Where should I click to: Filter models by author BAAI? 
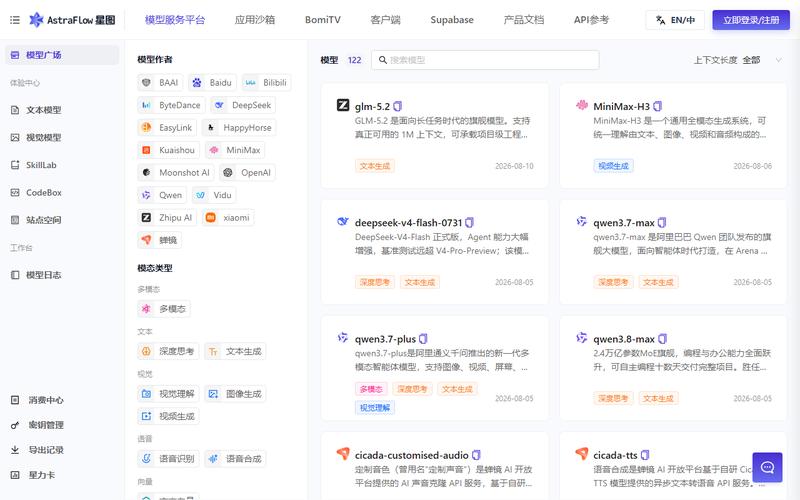pyautogui.click(x=160, y=83)
